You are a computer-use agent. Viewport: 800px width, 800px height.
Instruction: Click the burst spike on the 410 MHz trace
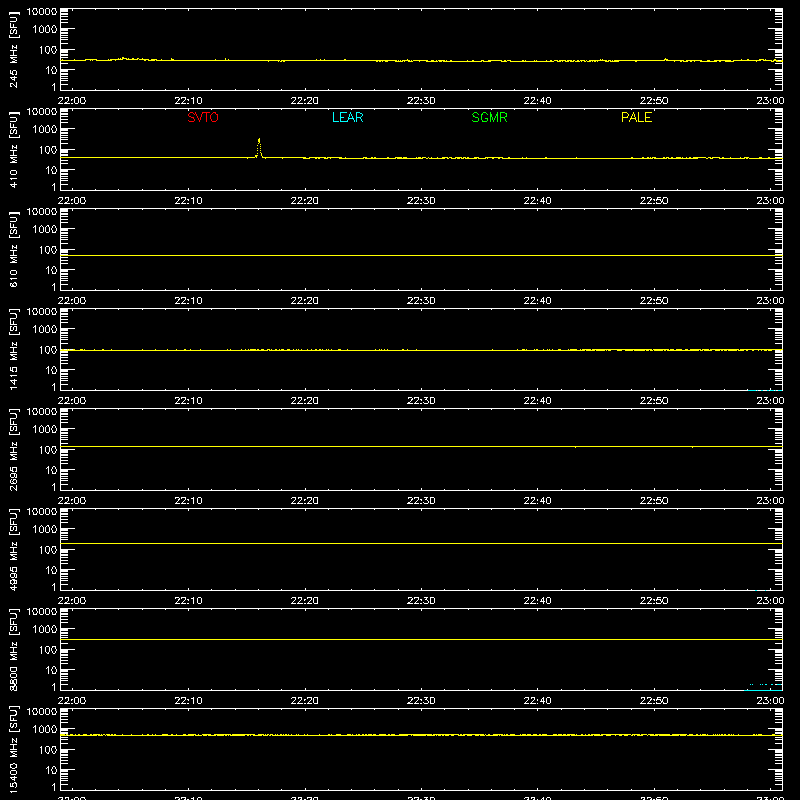point(259,148)
